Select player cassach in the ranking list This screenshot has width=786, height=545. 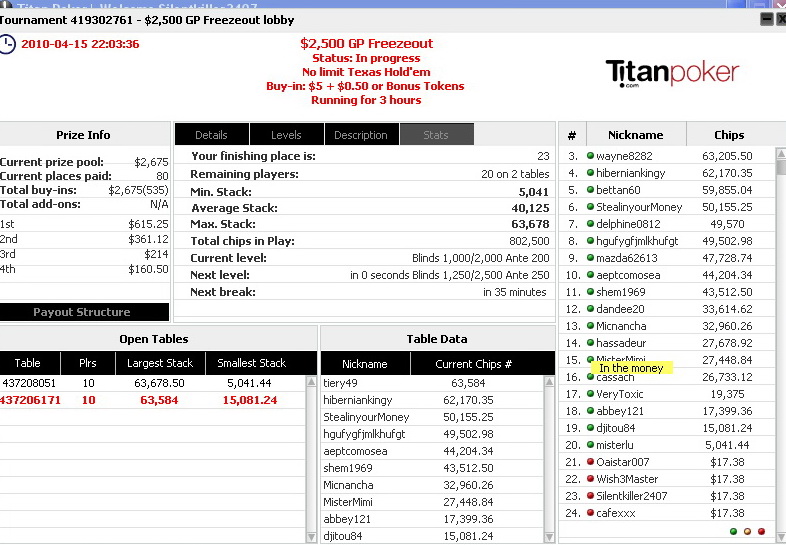click(x=667, y=377)
